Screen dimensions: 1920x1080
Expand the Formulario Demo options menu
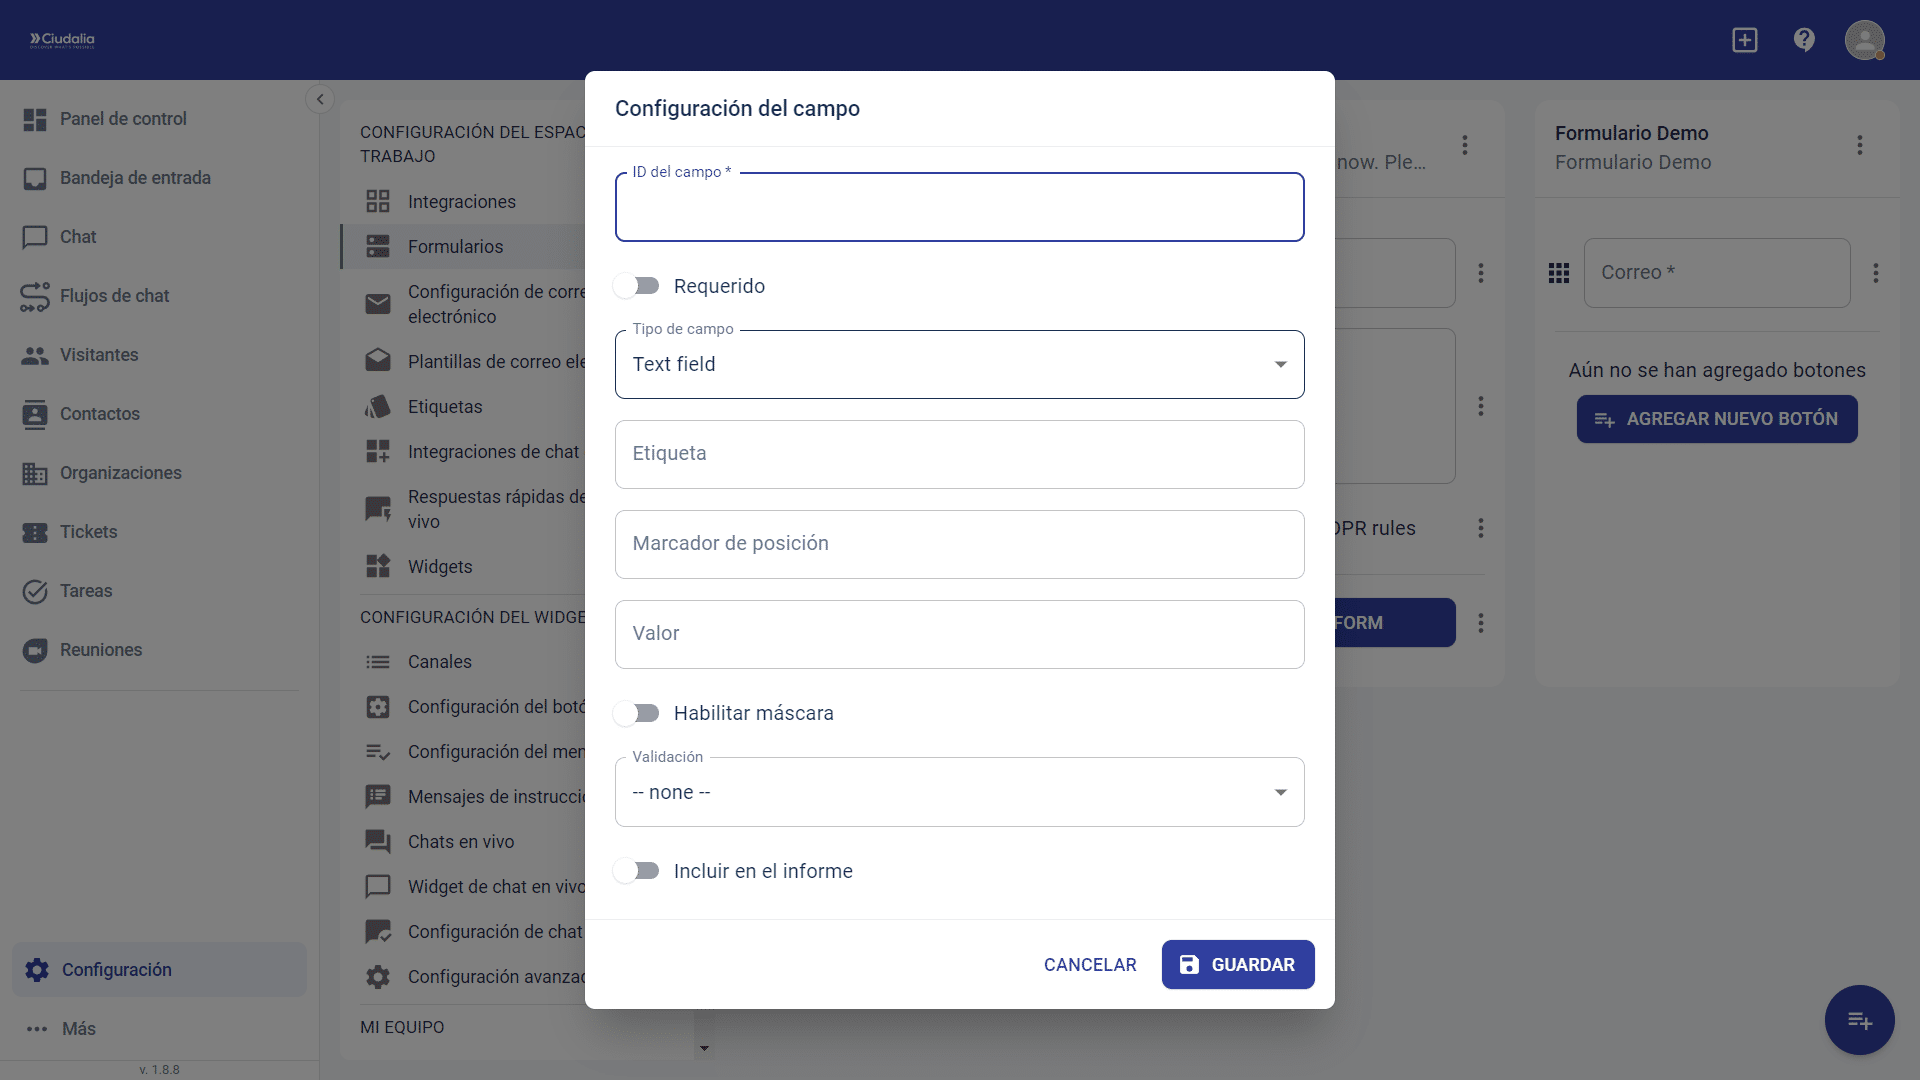pyautogui.click(x=1859, y=145)
